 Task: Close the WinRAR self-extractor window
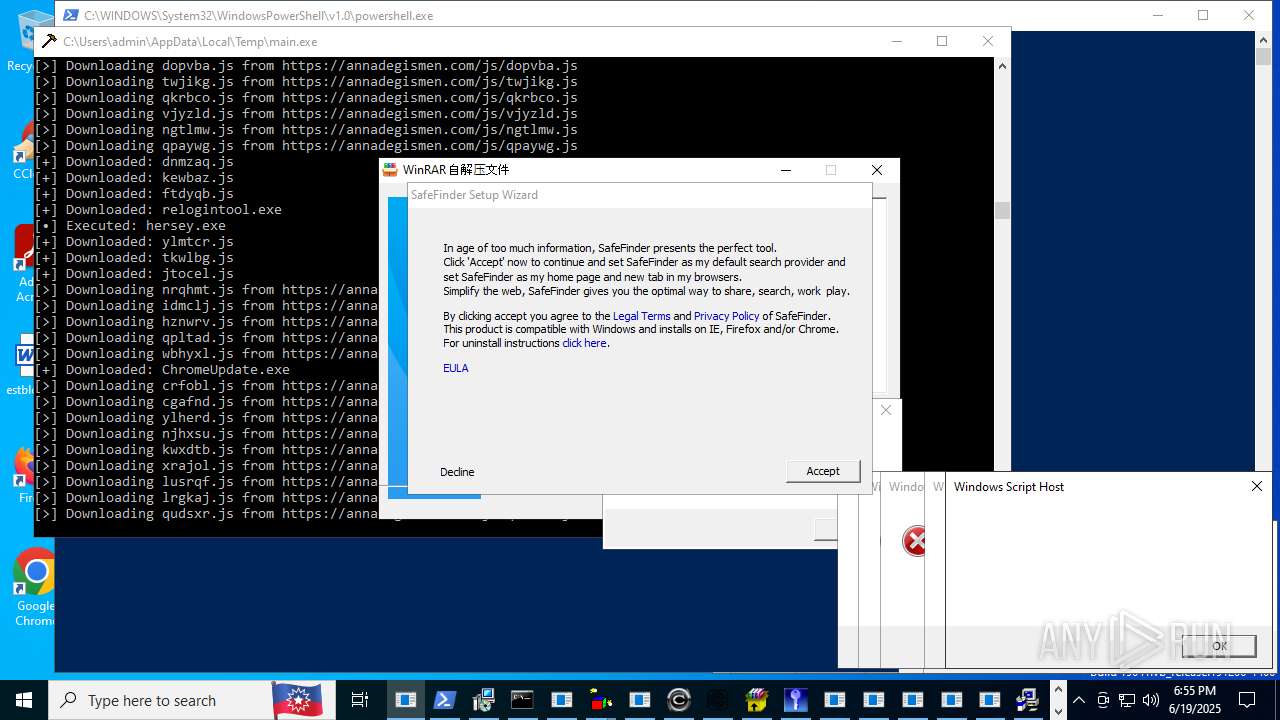[877, 170]
